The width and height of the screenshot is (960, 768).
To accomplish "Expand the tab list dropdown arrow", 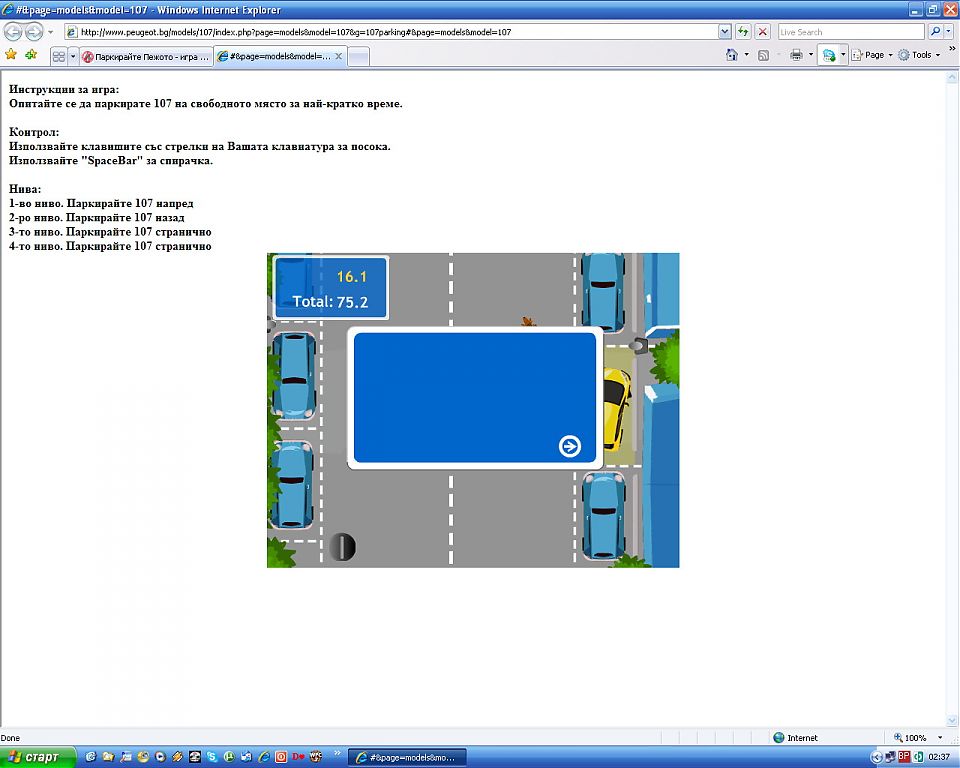I will (x=73, y=56).
